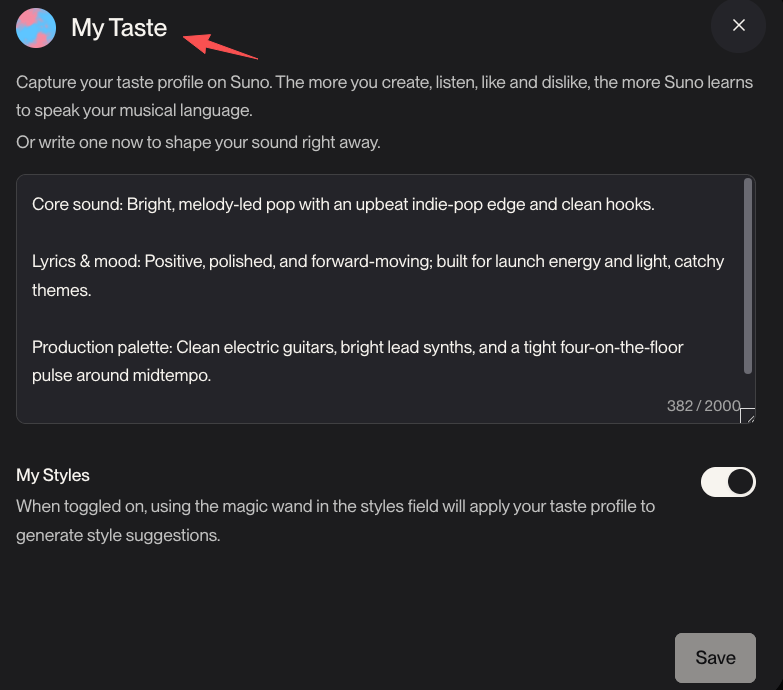This screenshot has width=783, height=690.
Task: Click the text area resize handle
Action: click(x=747, y=416)
